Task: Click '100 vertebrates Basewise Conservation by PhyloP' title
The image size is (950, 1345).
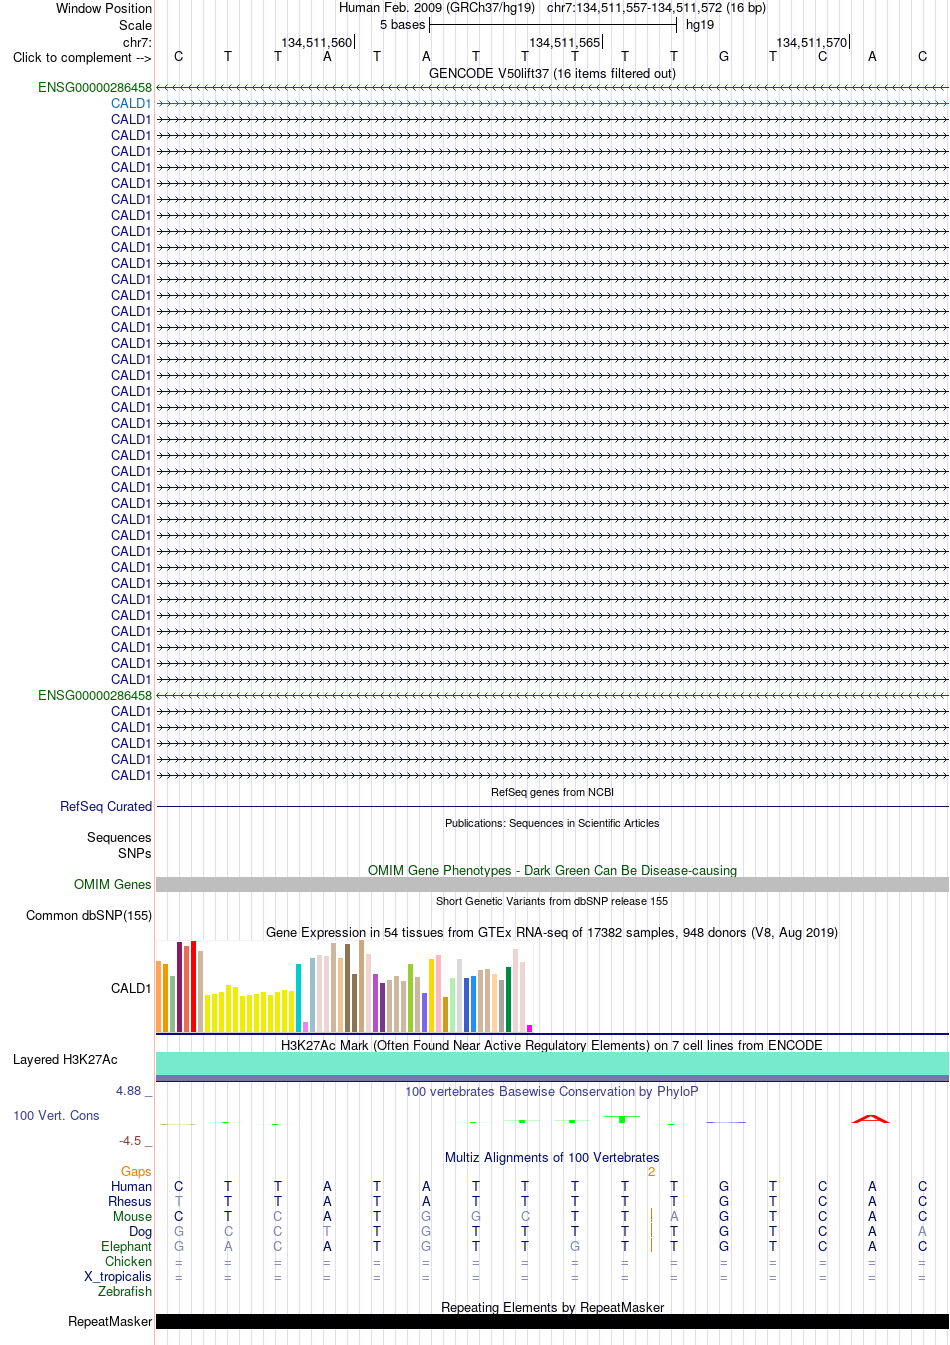Action: pyautogui.click(x=552, y=1091)
